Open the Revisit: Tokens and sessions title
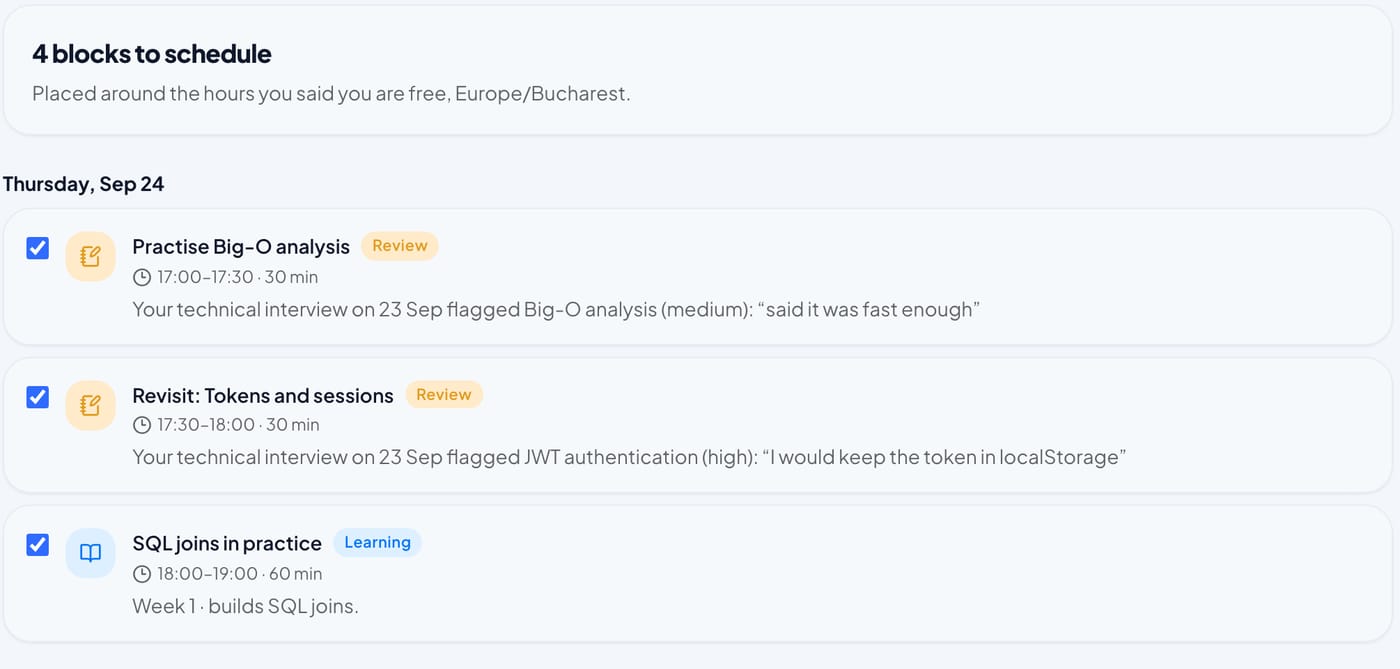Viewport: 1400px width, 669px height. pos(263,396)
